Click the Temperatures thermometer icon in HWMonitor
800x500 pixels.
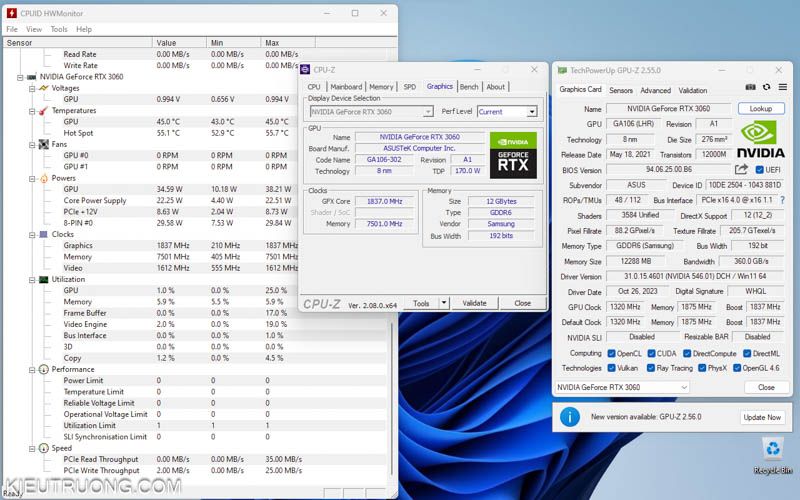[44, 110]
